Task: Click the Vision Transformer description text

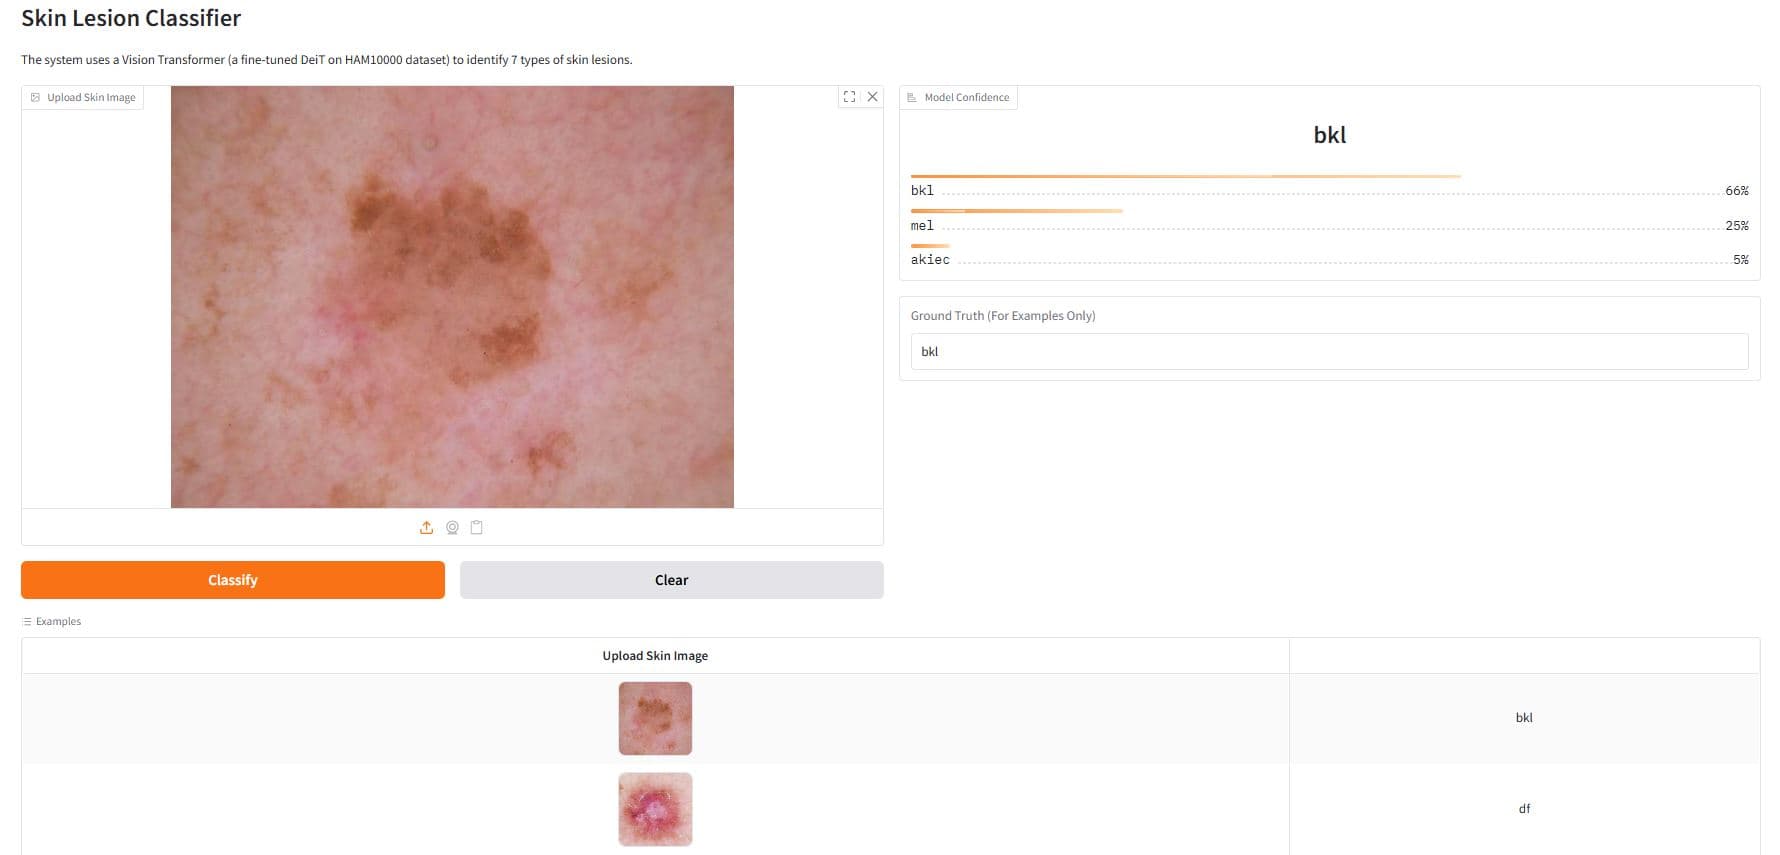Action: click(327, 60)
